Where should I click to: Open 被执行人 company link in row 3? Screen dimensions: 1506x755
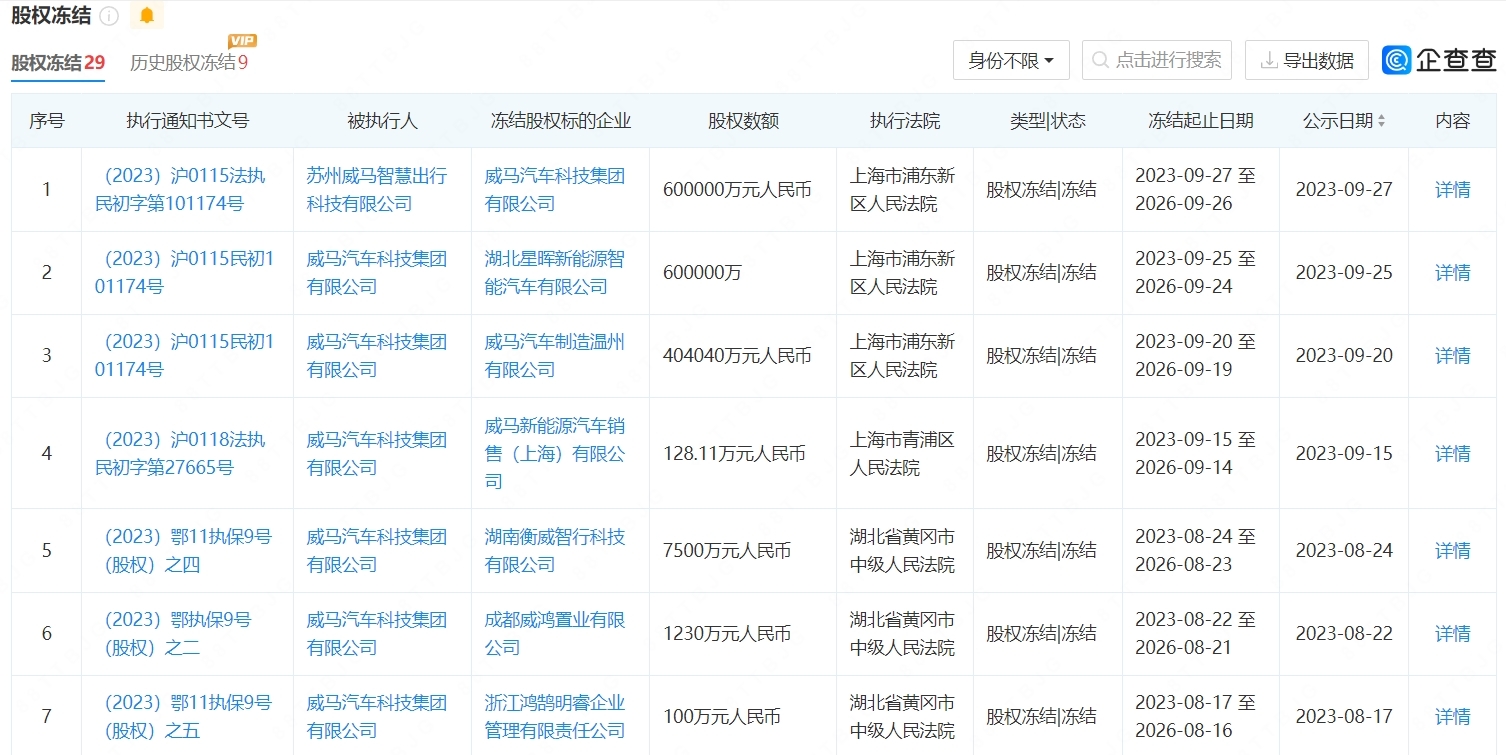click(x=376, y=356)
